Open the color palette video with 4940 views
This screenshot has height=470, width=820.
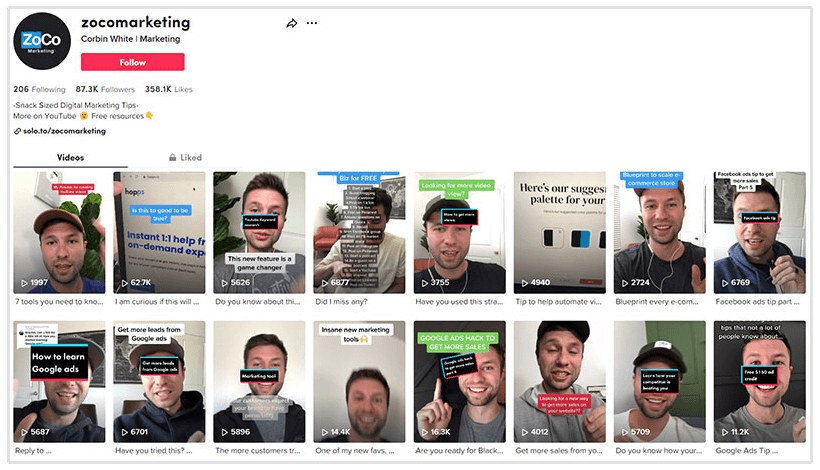coord(559,232)
